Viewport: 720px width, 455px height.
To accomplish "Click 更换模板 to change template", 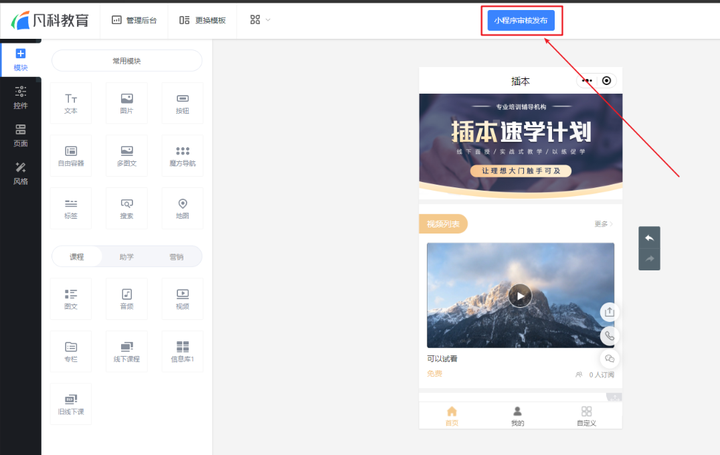I will pos(202,20).
